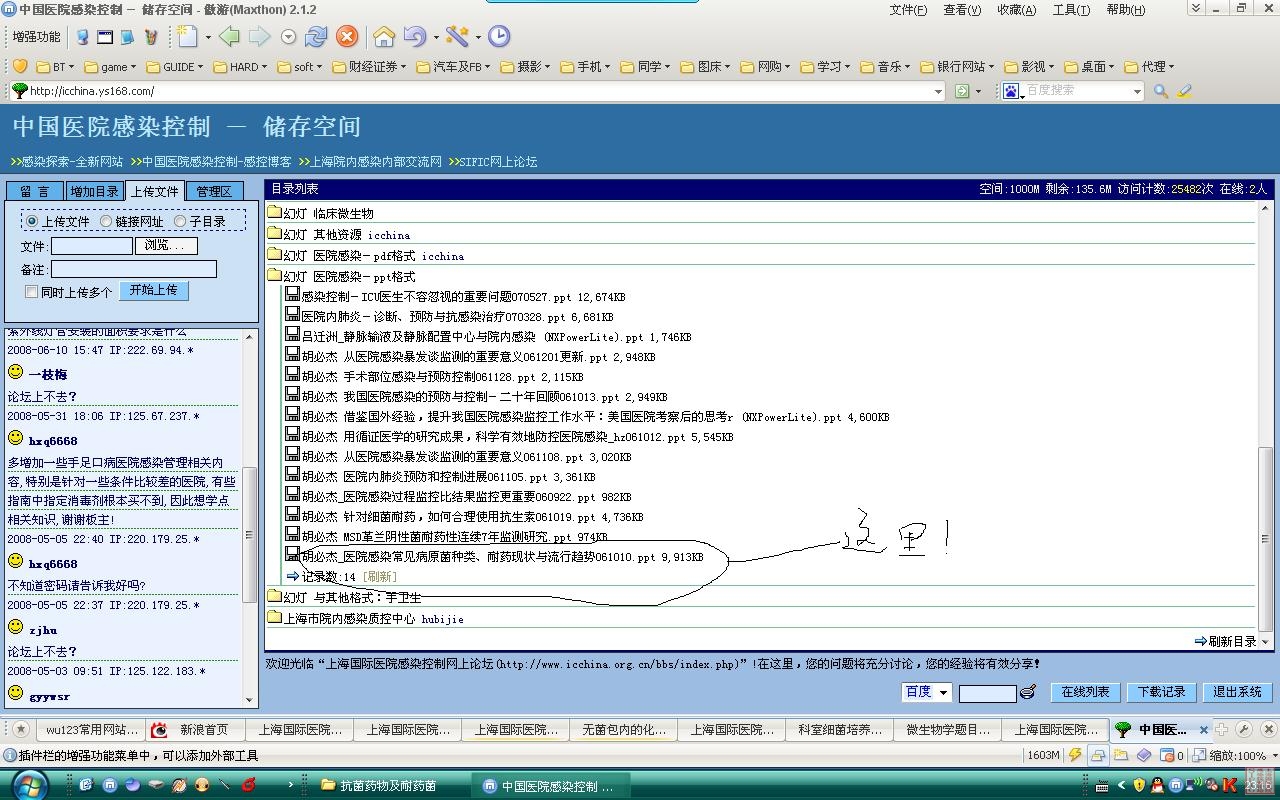Open the 工具(T) menu
Screen dimensions: 1280x800
[x=1070, y=9]
